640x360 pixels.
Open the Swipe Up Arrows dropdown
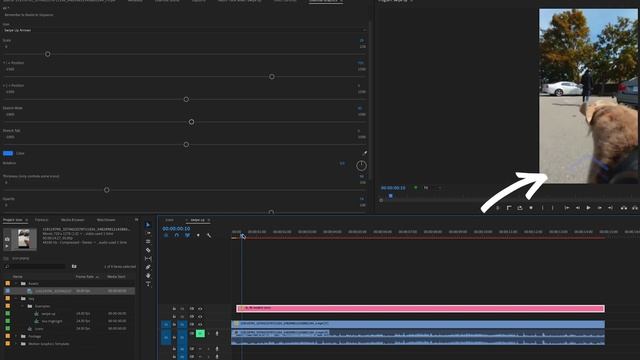pyautogui.click(x=184, y=30)
